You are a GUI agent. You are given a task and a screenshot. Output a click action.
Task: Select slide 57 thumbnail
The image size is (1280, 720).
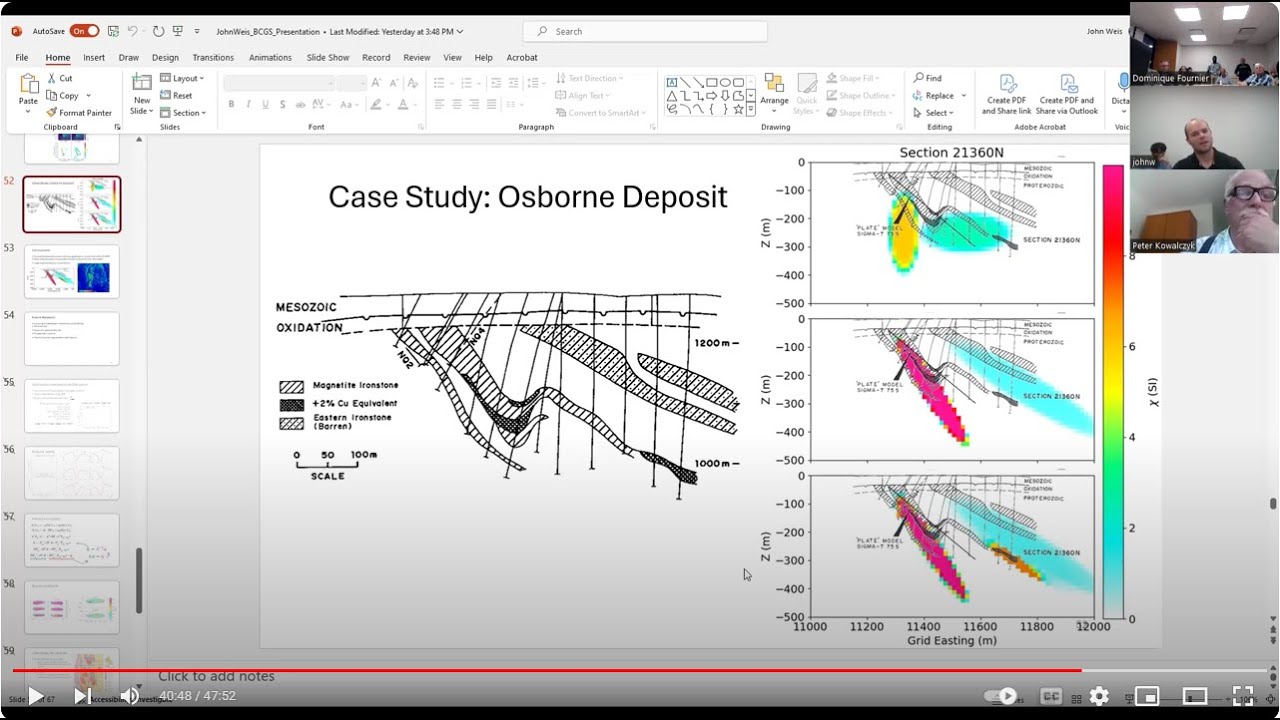pyautogui.click(x=72, y=540)
